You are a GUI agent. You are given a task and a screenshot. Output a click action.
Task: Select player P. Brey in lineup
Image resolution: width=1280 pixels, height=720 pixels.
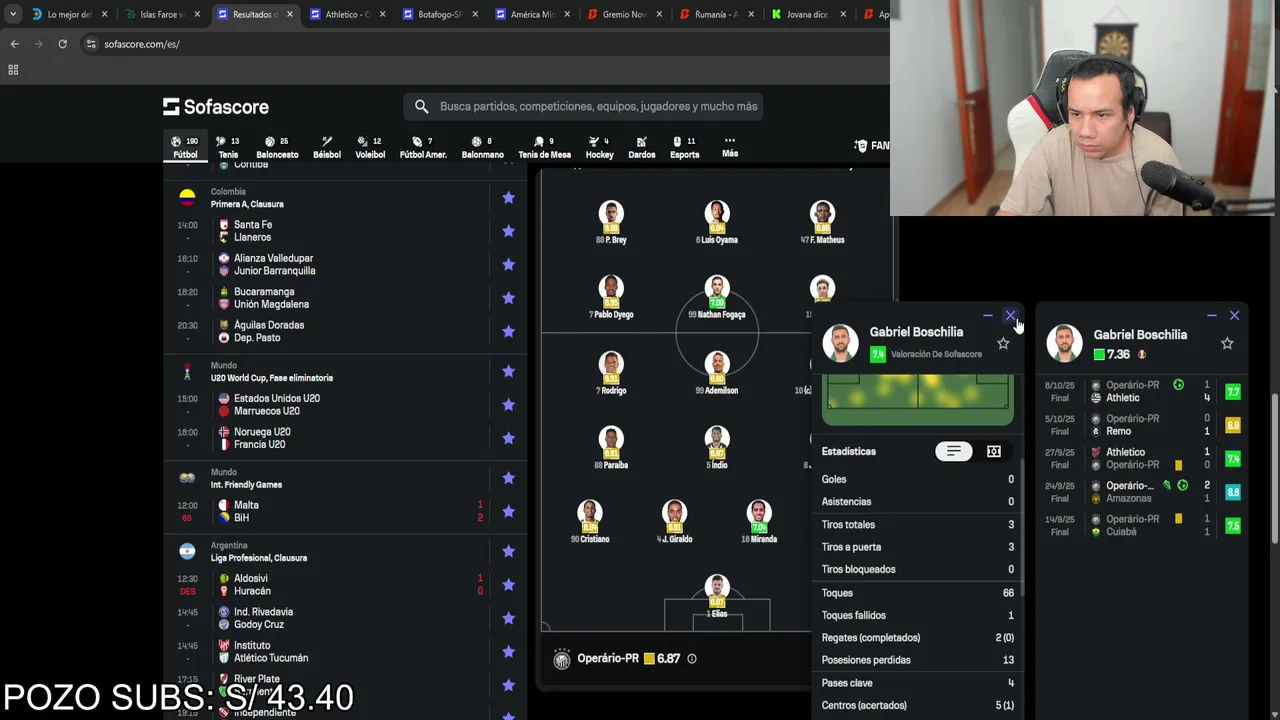[611, 222]
